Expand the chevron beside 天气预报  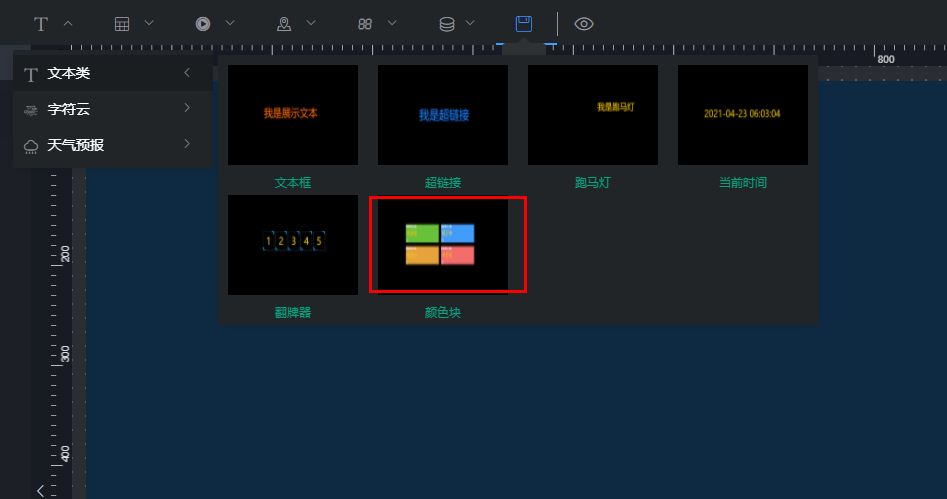[x=187, y=144]
